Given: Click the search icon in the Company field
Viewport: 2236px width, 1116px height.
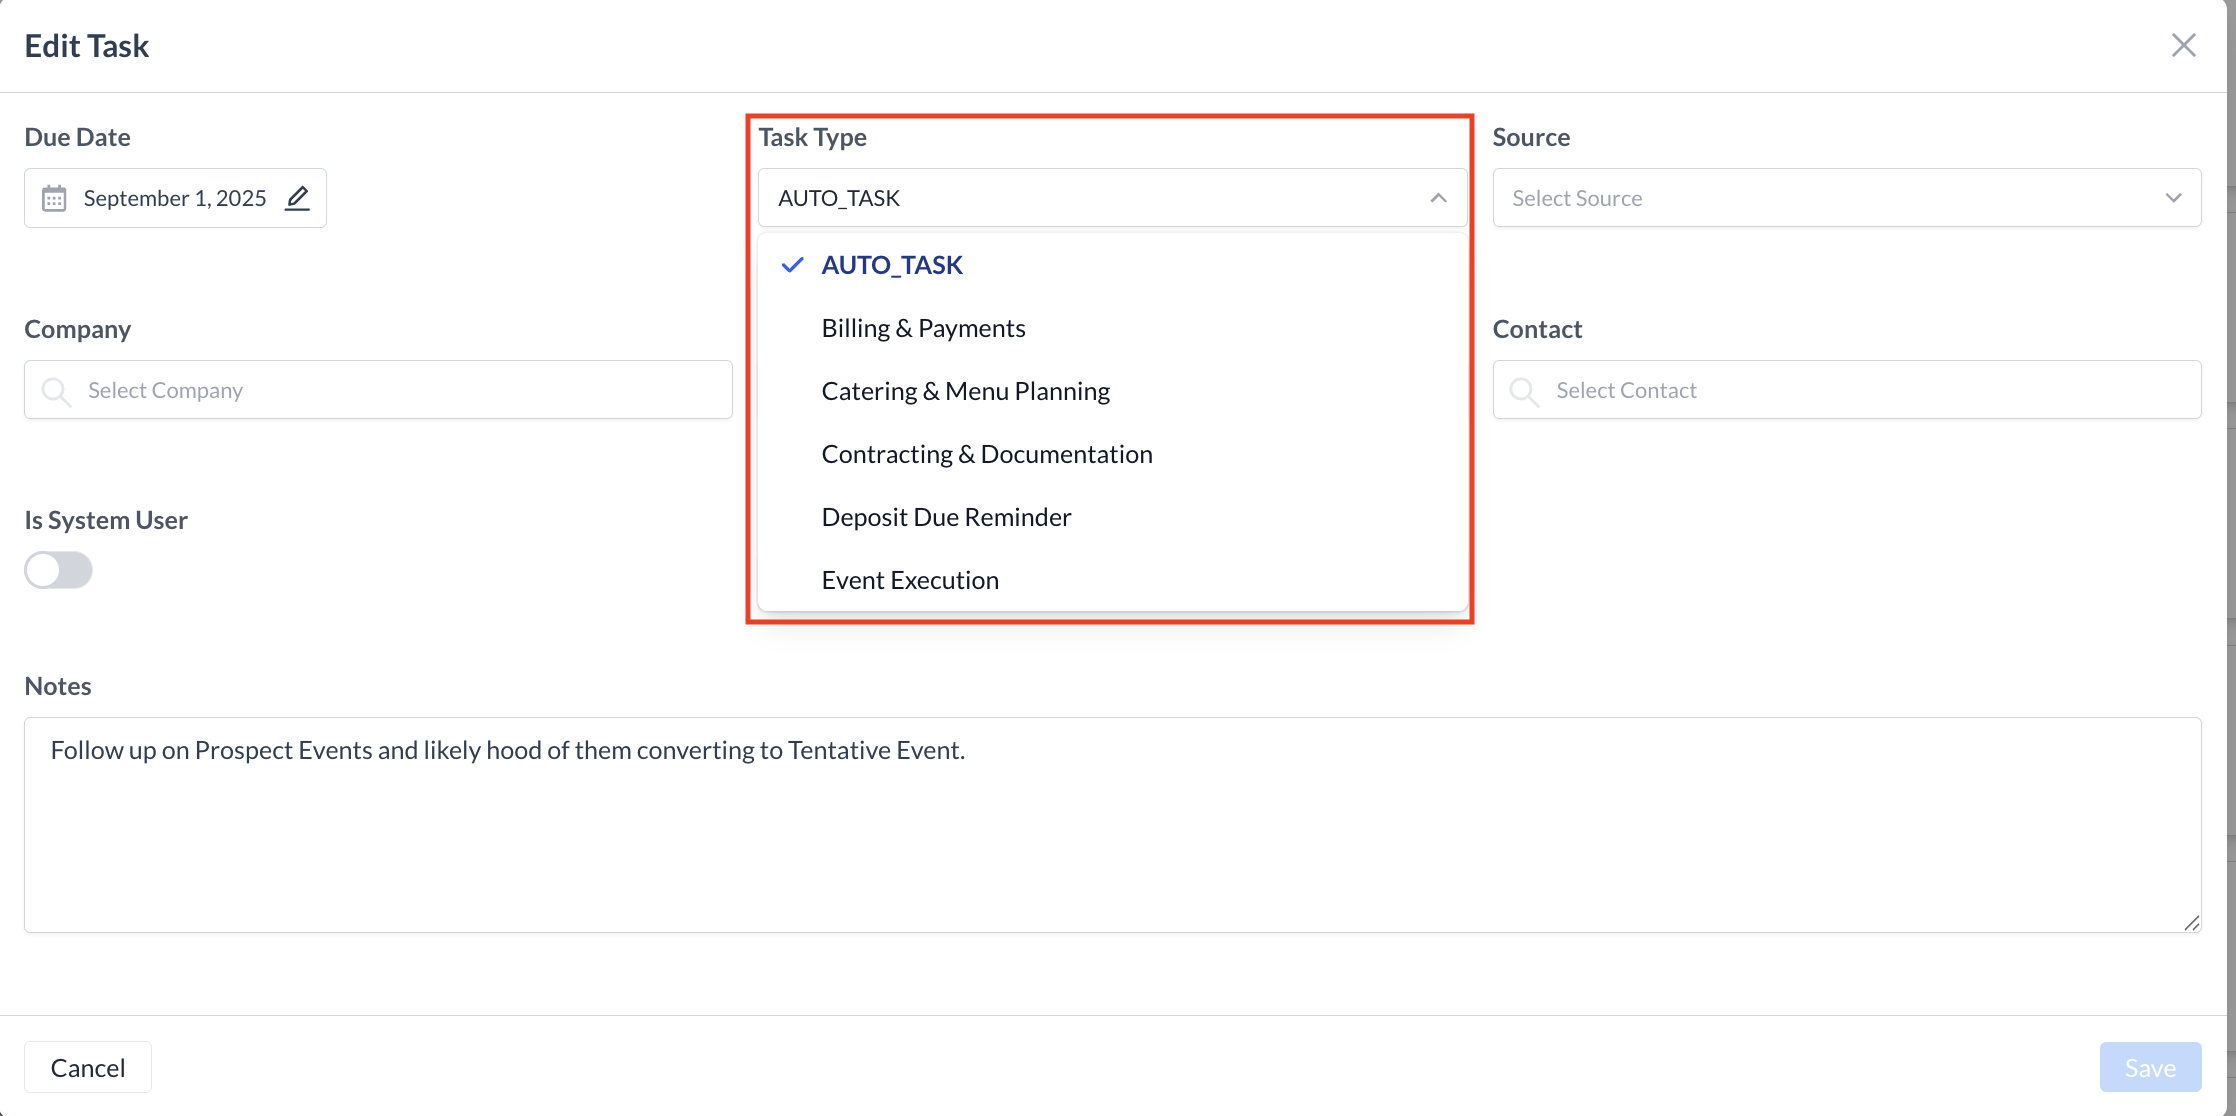Looking at the screenshot, I should click(x=56, y=391).
